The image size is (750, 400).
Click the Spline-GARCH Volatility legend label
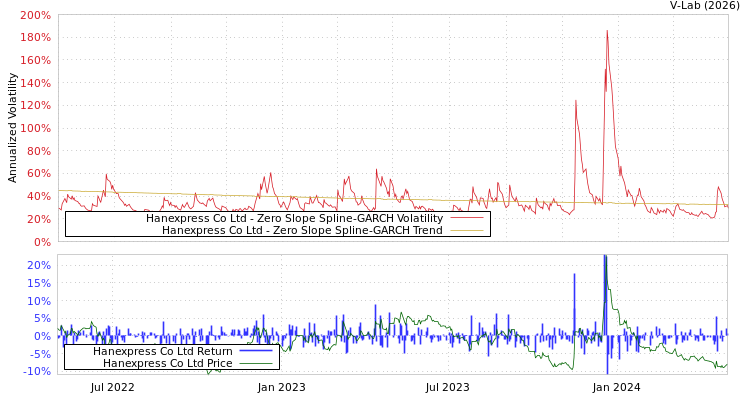pyautogui.click(x=294, y=218)
